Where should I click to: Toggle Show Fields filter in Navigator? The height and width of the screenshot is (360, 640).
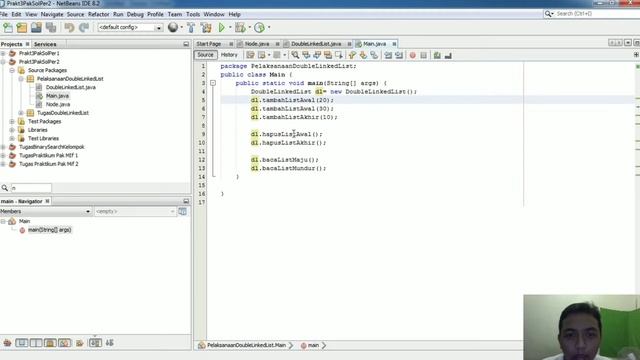(x=22, y=343)
